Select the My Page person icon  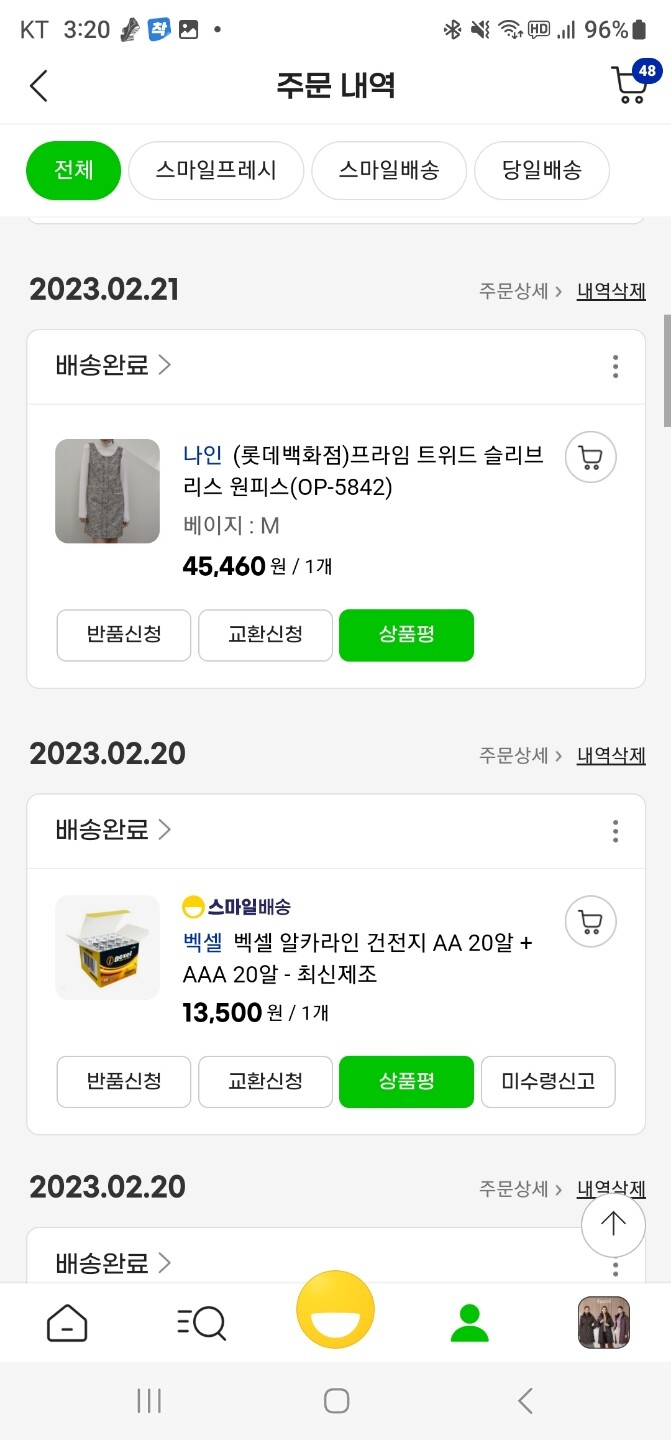click(469, 1322)
